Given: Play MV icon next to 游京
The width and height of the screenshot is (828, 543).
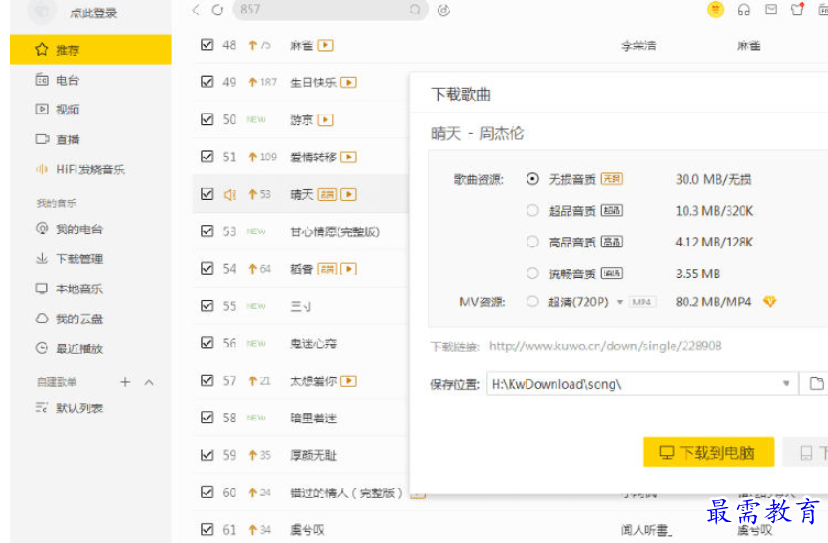Looking at the screenshot, I should coord(325,120).
